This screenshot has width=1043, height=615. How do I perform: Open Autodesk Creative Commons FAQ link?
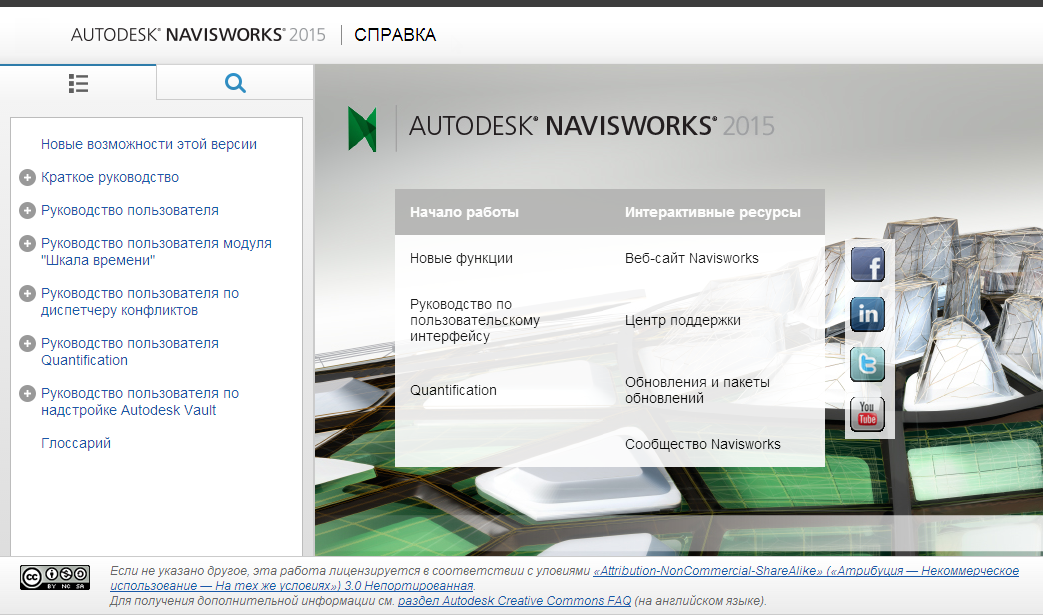(x=514, y=600)
